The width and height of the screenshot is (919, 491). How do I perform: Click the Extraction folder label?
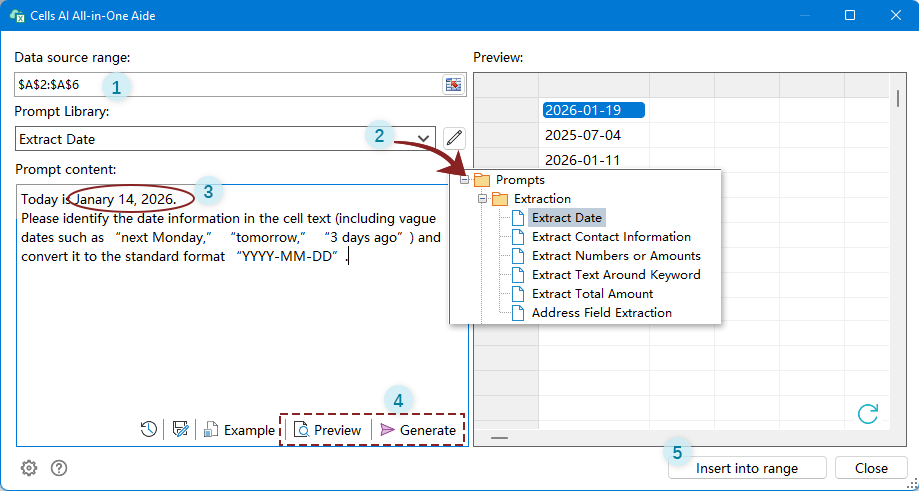coord(542,199)
